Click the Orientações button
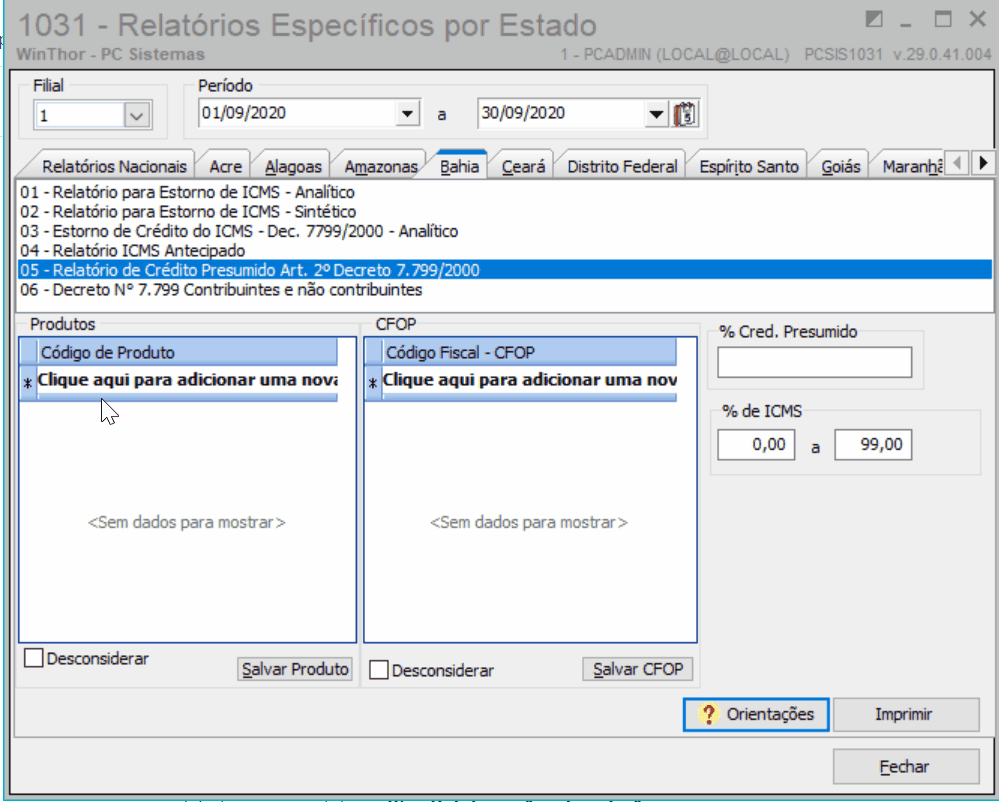The image size is (999, 802). coord(756,714)
